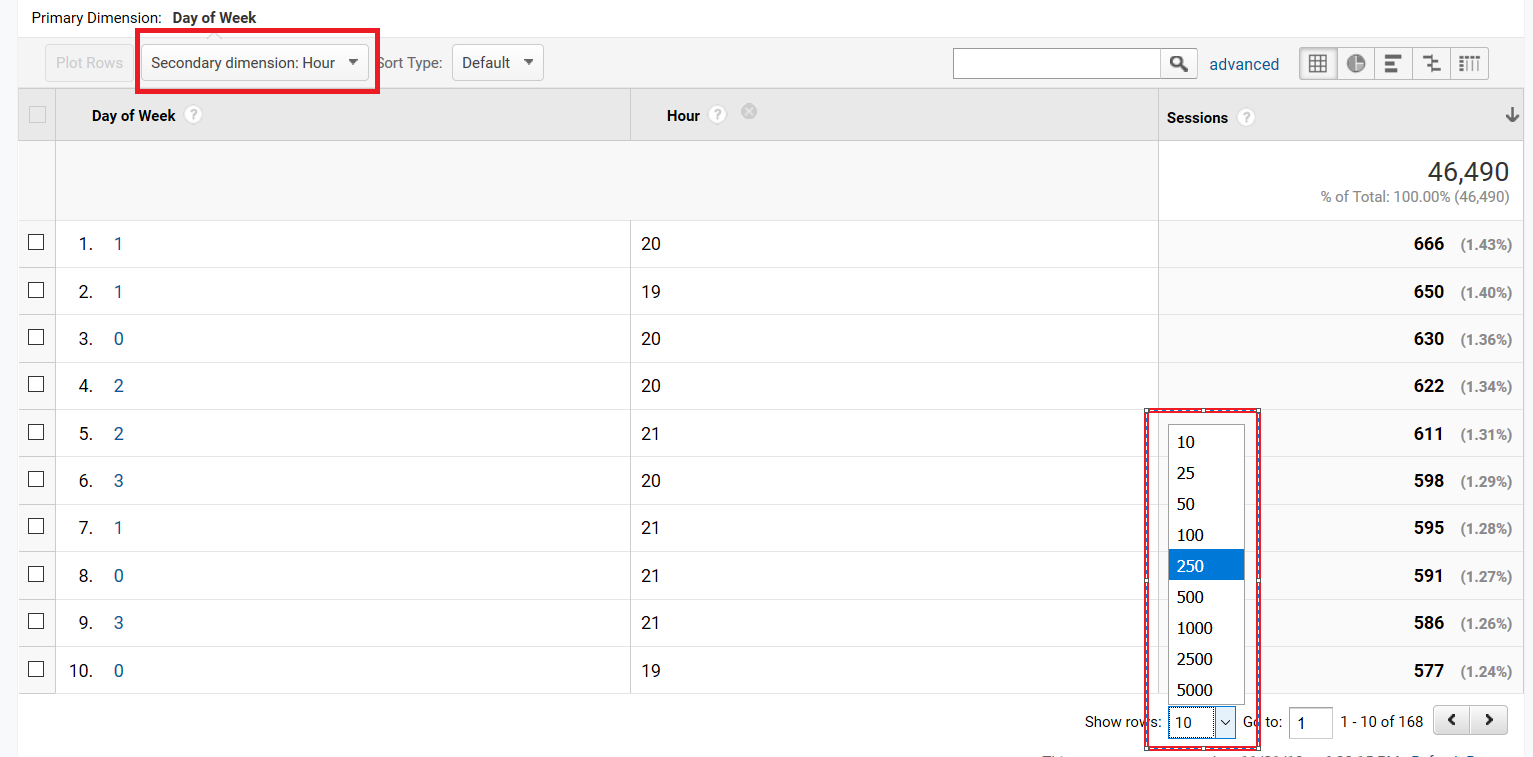
Task: Click the search magnifier icon
Action: pyautogui.click(x=1179, y=64)
